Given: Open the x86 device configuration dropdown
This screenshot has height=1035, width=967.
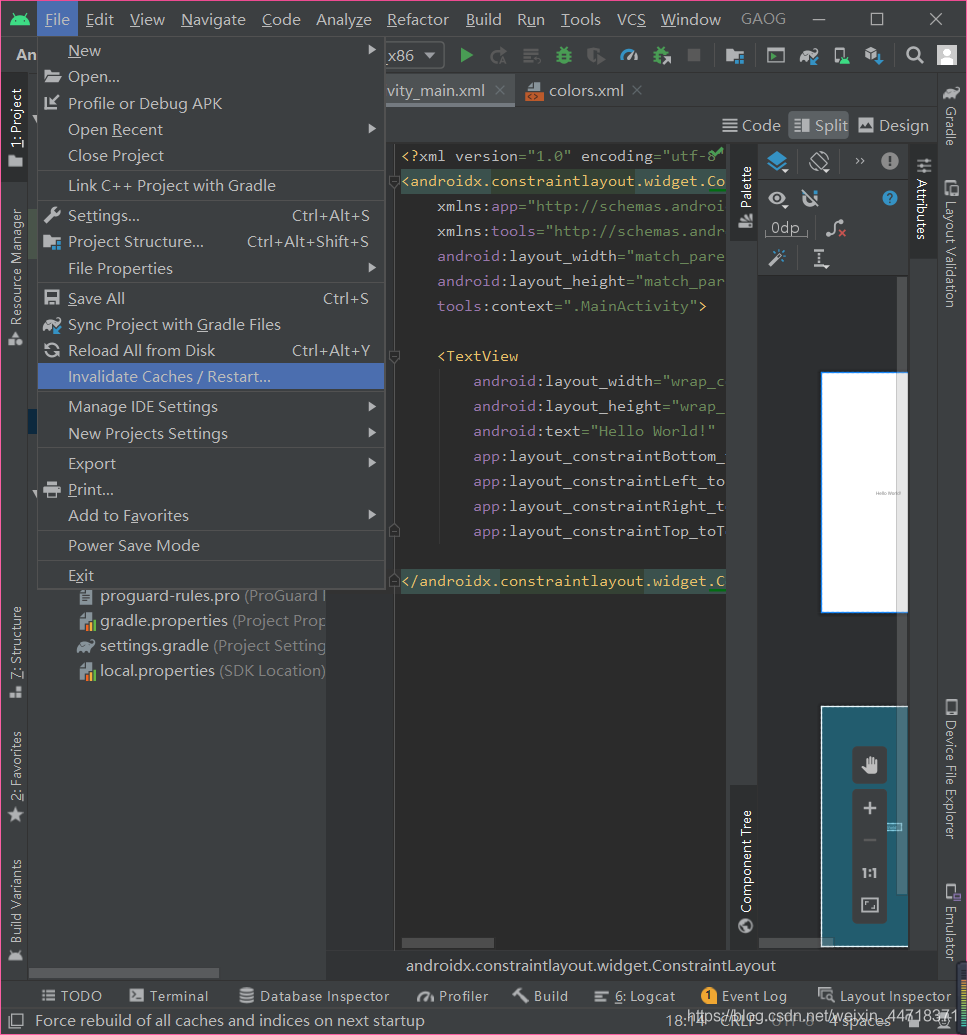Looking at the screenshot, I should tap(412, 55).
